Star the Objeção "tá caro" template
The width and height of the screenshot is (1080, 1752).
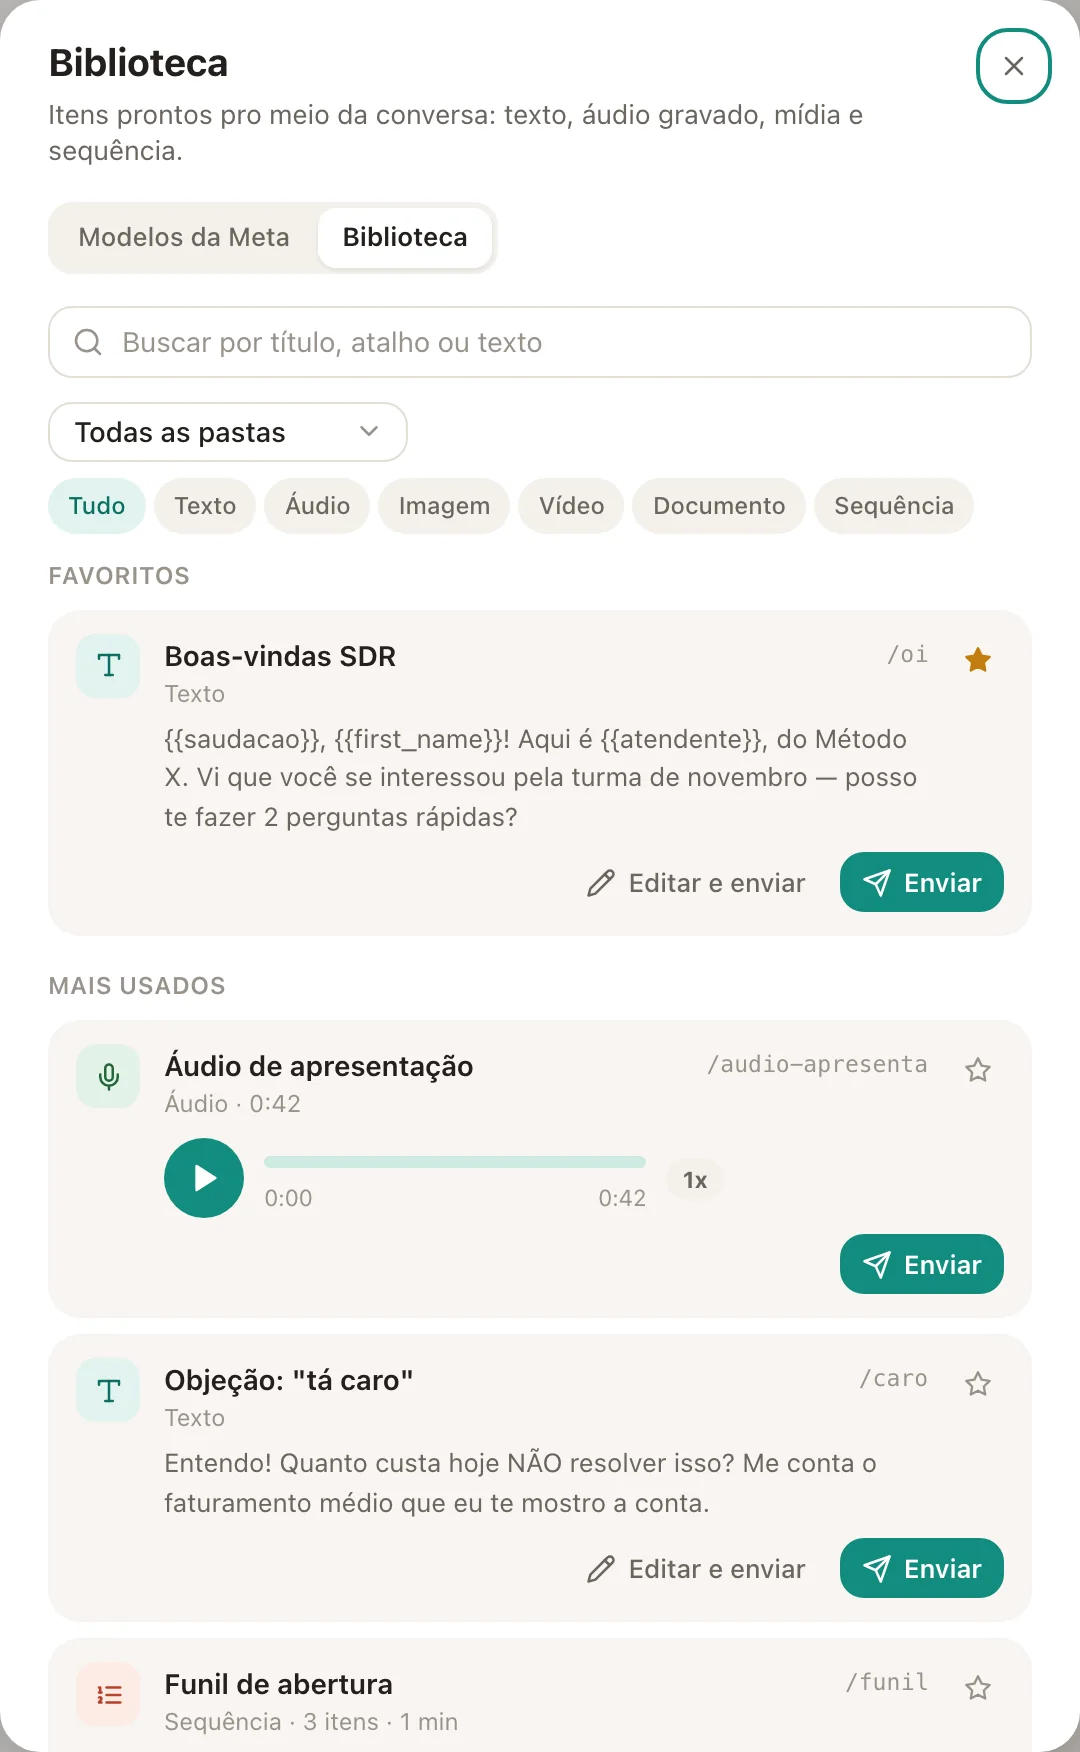978,1384
